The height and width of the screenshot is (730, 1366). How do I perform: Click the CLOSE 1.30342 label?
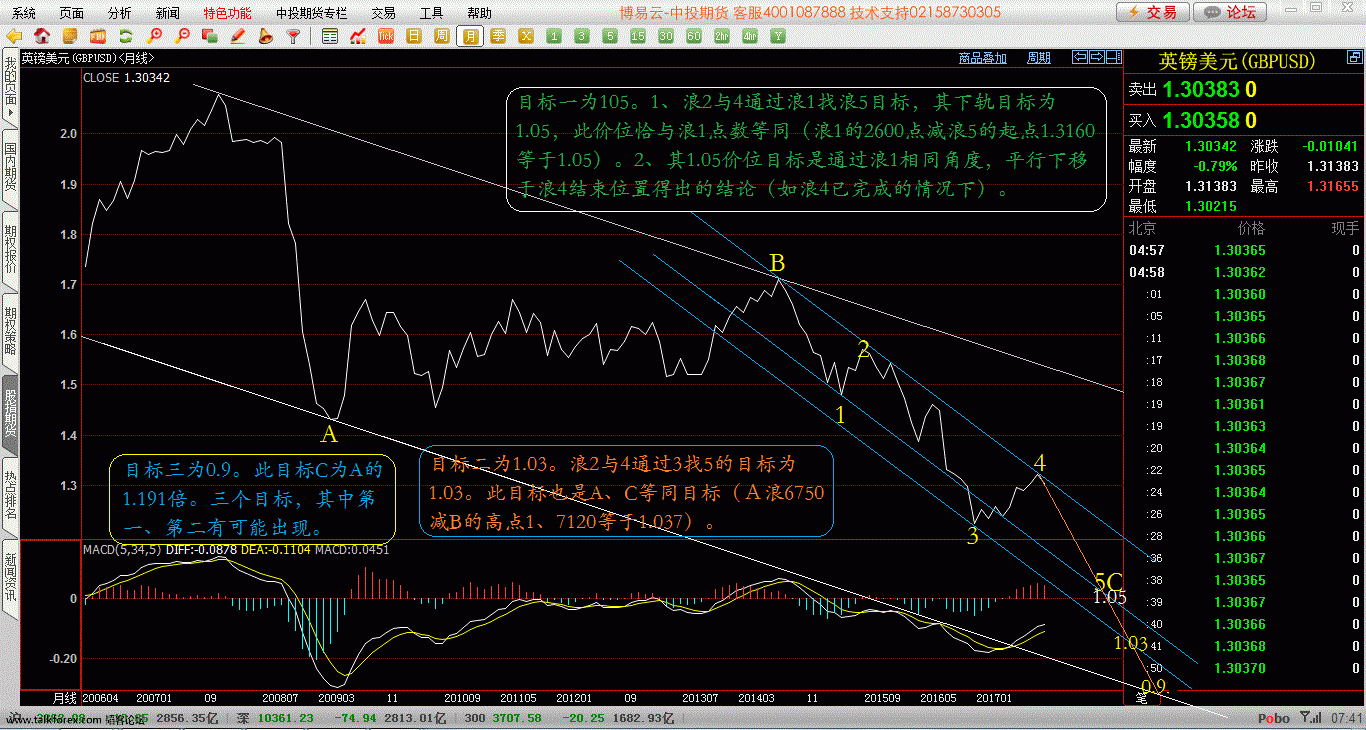(x=126, y=77)
